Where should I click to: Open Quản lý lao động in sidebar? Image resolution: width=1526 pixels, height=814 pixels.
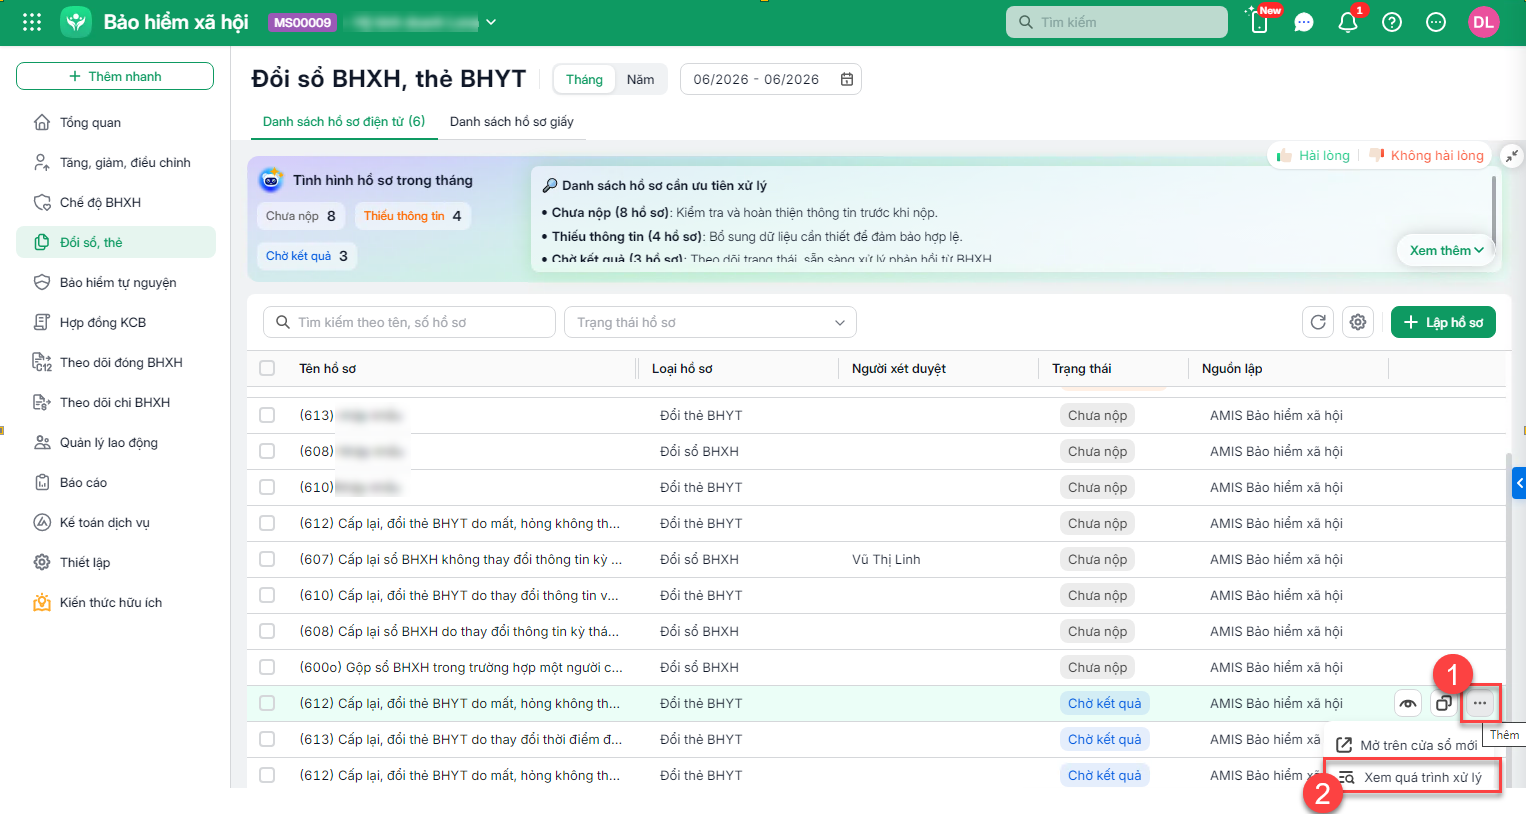(116, 442)
